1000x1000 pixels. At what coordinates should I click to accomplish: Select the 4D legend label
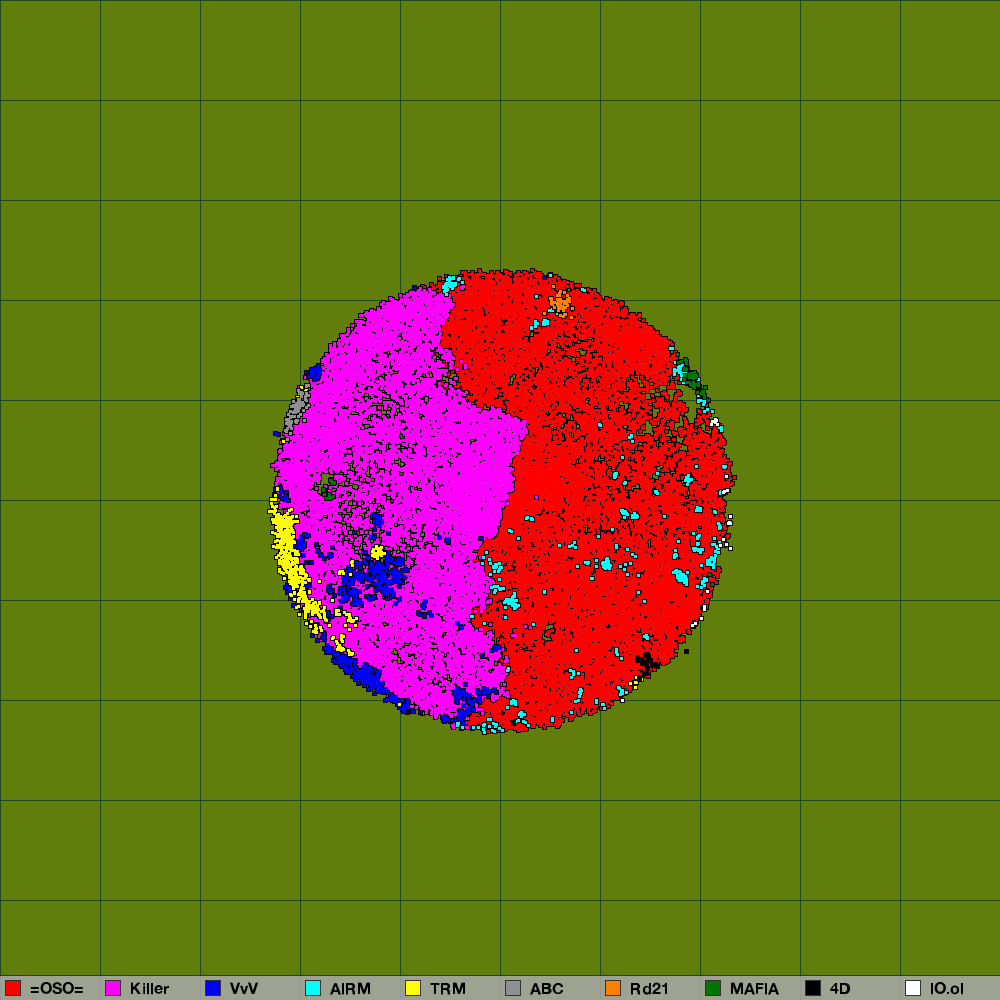(840, 989)
